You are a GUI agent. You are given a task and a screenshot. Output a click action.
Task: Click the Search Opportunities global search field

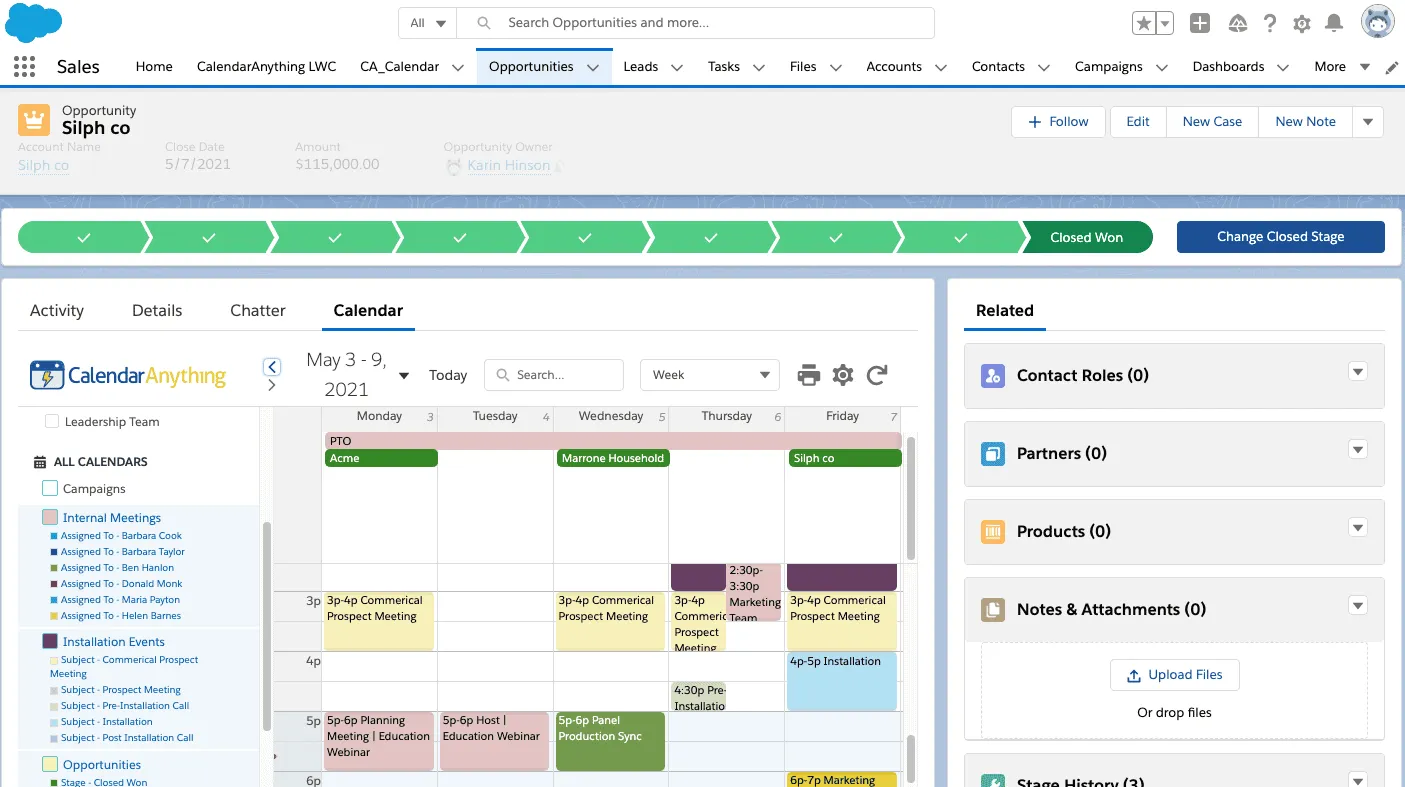click(x=696, y=23)
